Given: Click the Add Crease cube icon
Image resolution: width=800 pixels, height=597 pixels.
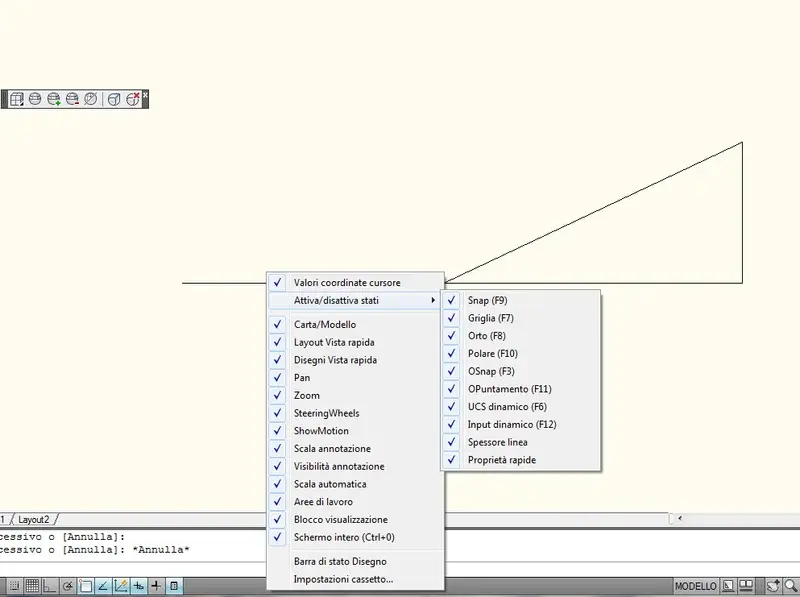Looking at the screenshot, I should pos(114,99).
